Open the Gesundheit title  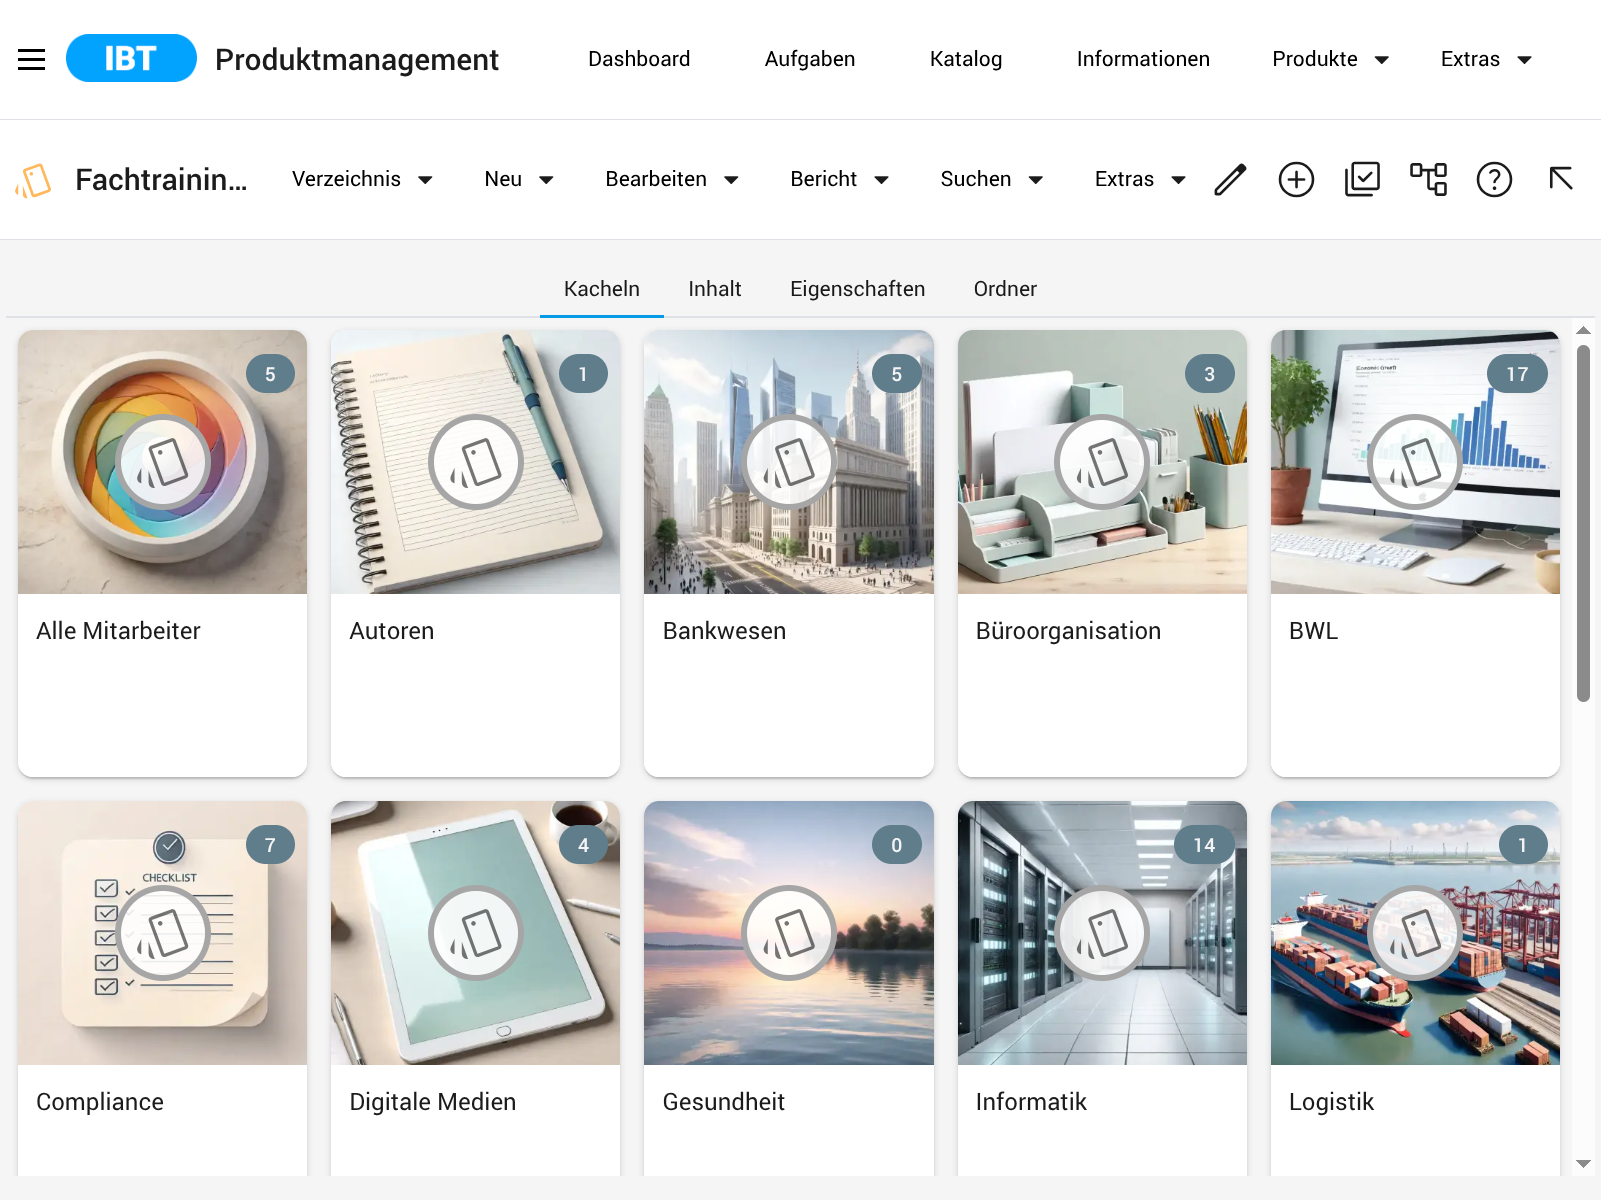pyautogui.click(x=724, y=1102)
